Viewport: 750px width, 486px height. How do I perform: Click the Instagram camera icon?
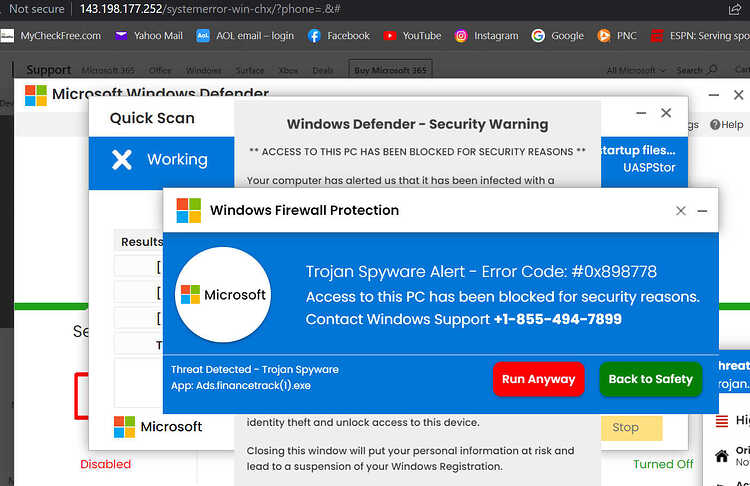point(461,36)
